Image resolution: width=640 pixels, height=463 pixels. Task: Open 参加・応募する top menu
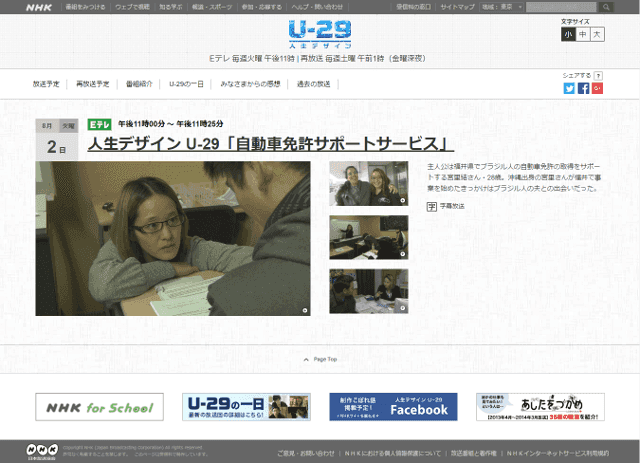tap(262, 7)
